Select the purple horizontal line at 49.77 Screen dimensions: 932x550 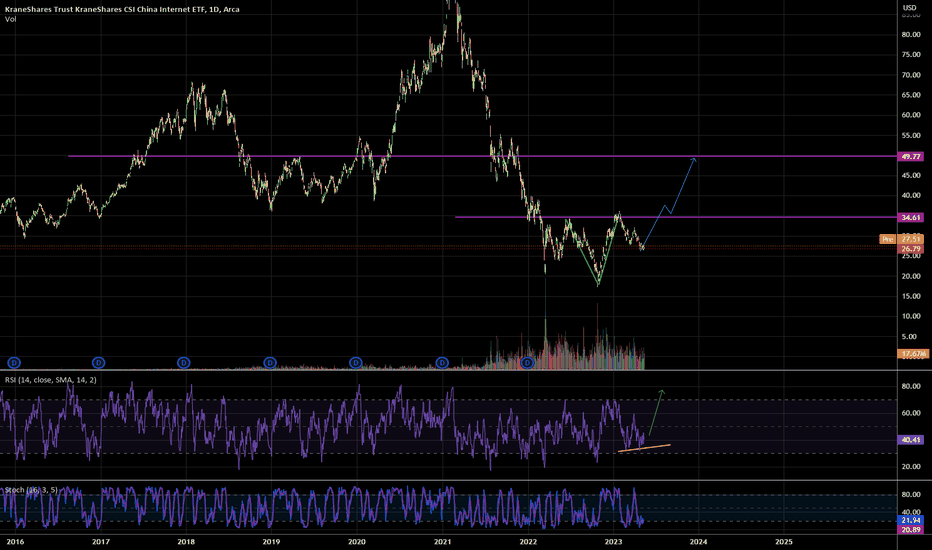pos(481,156)
